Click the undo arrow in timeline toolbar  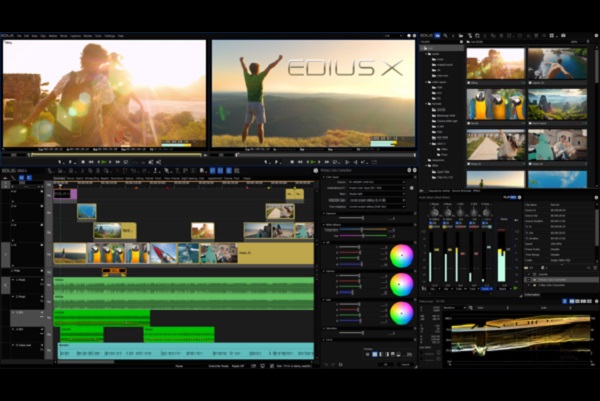coord(133,171)
